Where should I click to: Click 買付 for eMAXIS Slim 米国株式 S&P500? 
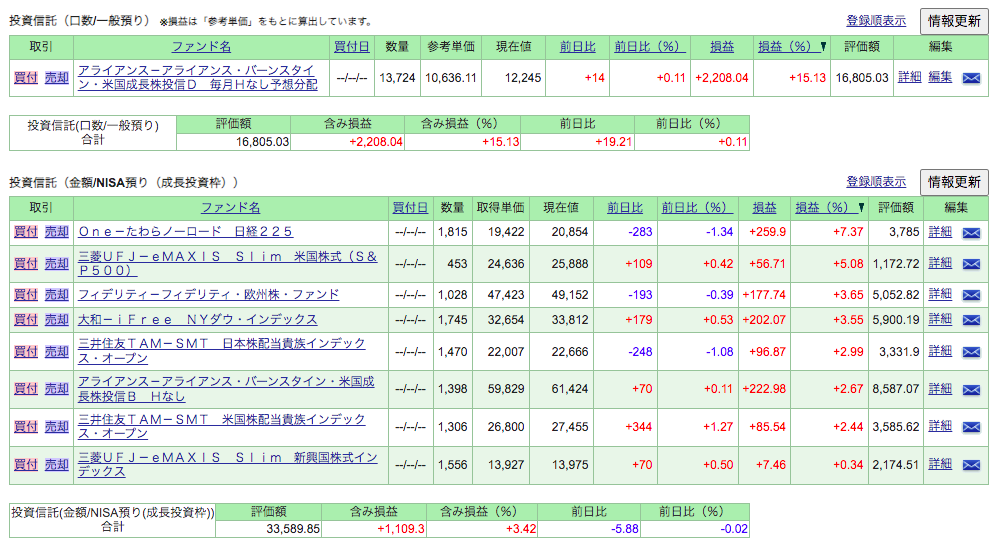(x=26, y=263)
